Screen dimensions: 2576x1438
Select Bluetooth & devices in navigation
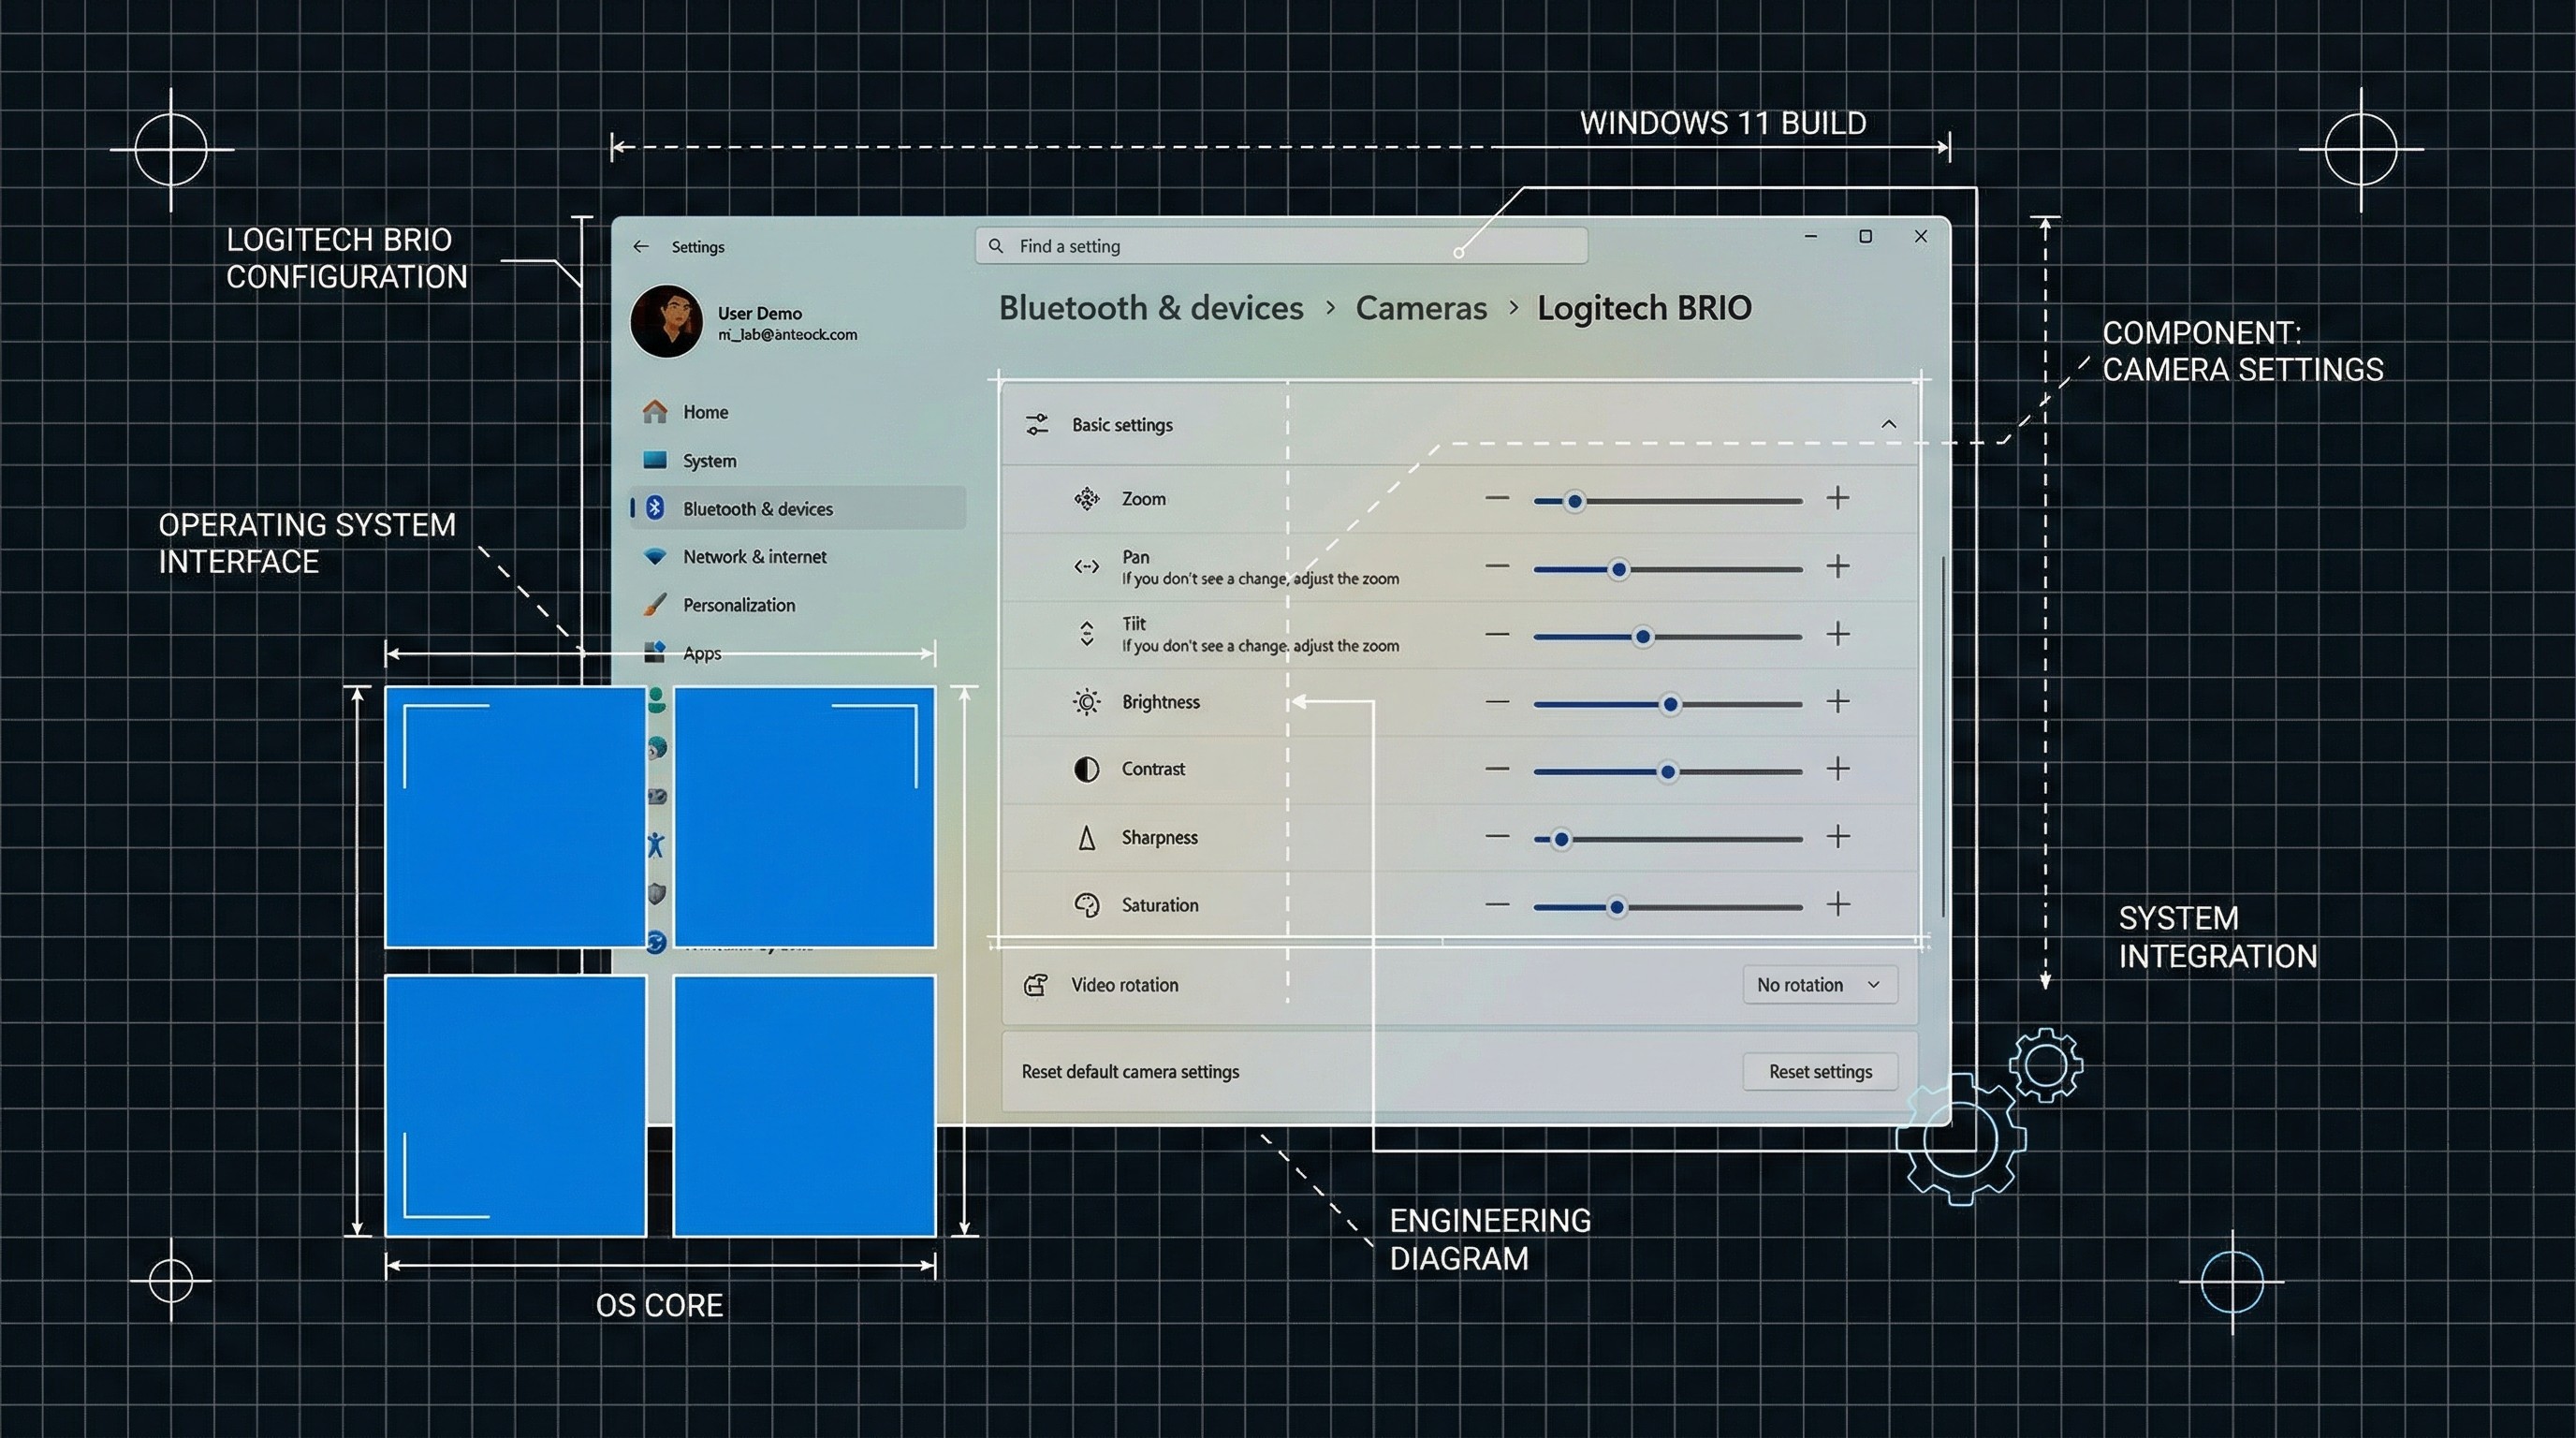pyautogui.click(x=758, y=508)
